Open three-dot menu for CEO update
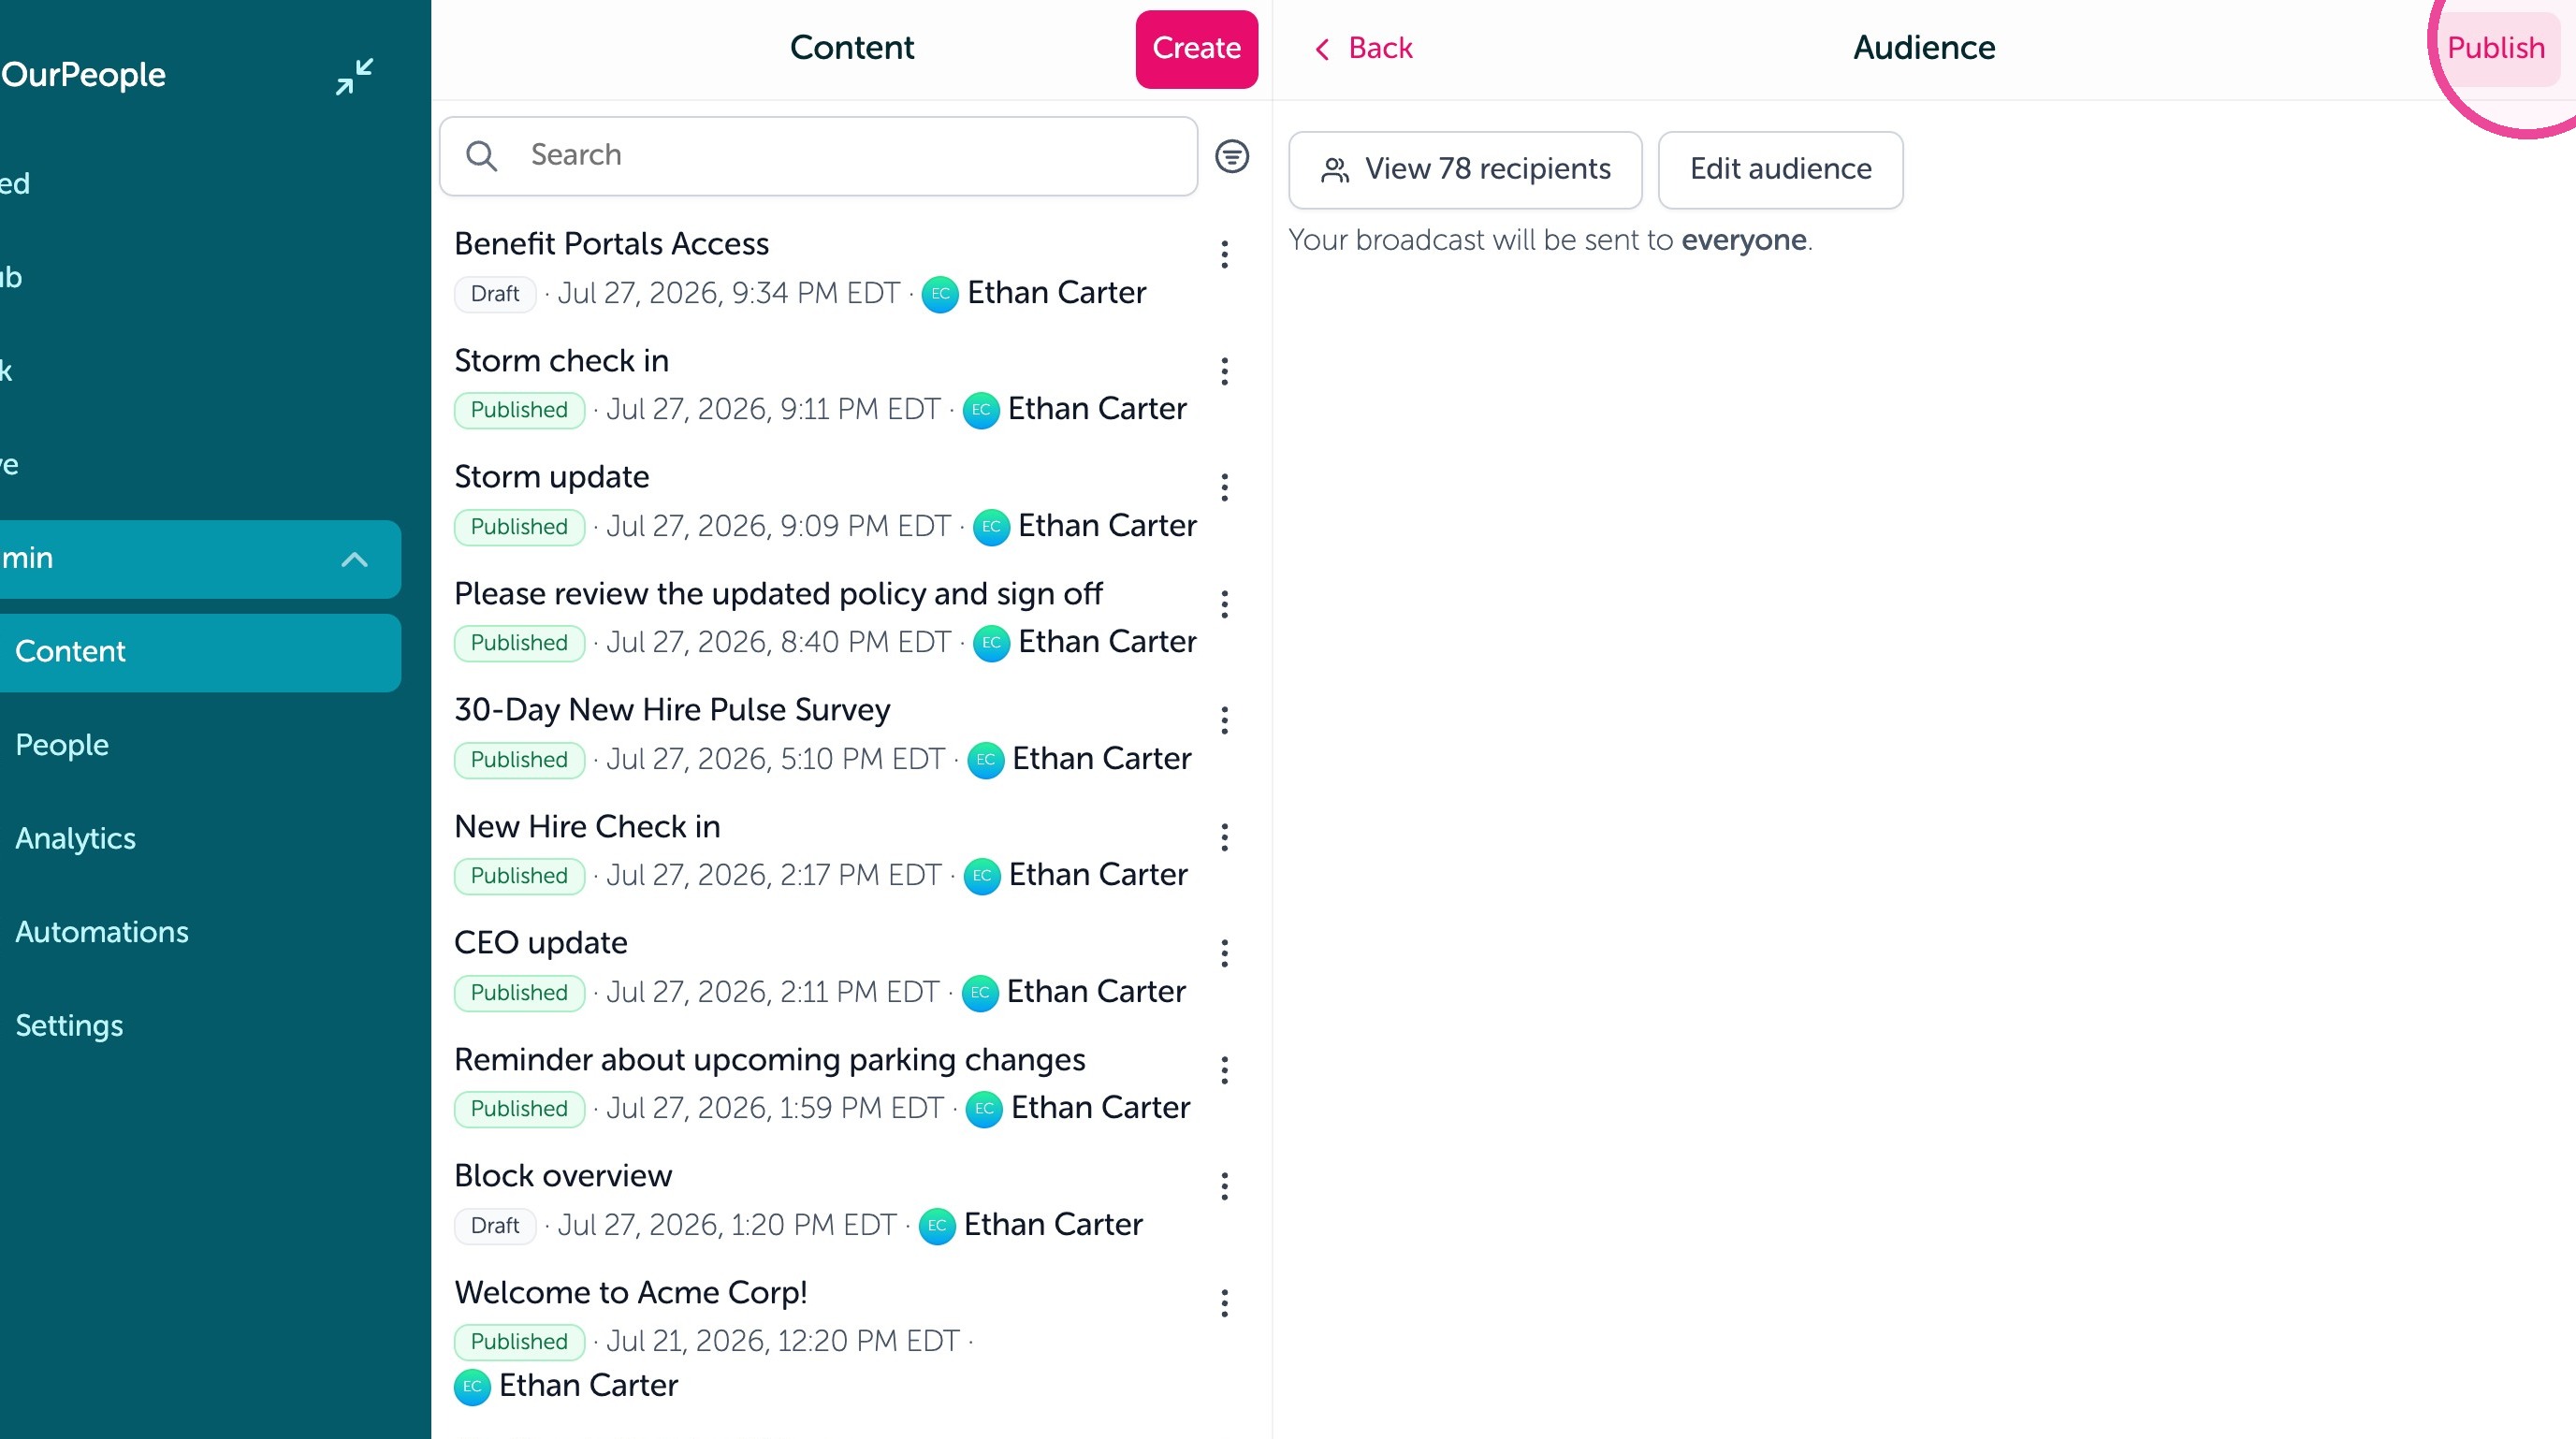 point(1224,954)
